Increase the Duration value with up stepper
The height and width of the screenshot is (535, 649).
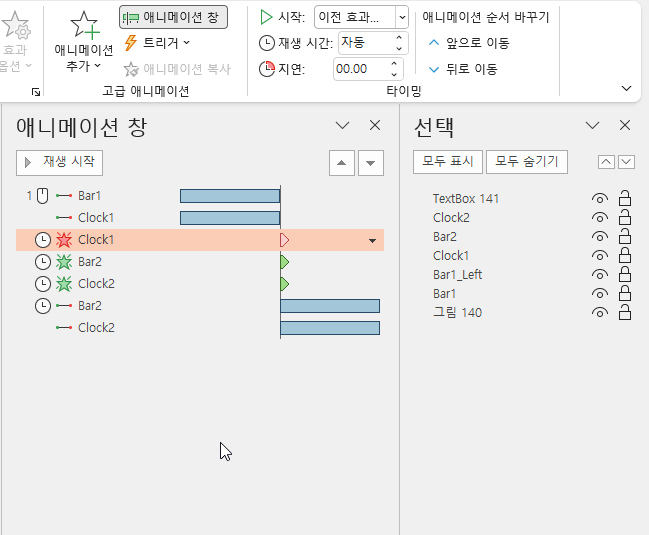399,38
